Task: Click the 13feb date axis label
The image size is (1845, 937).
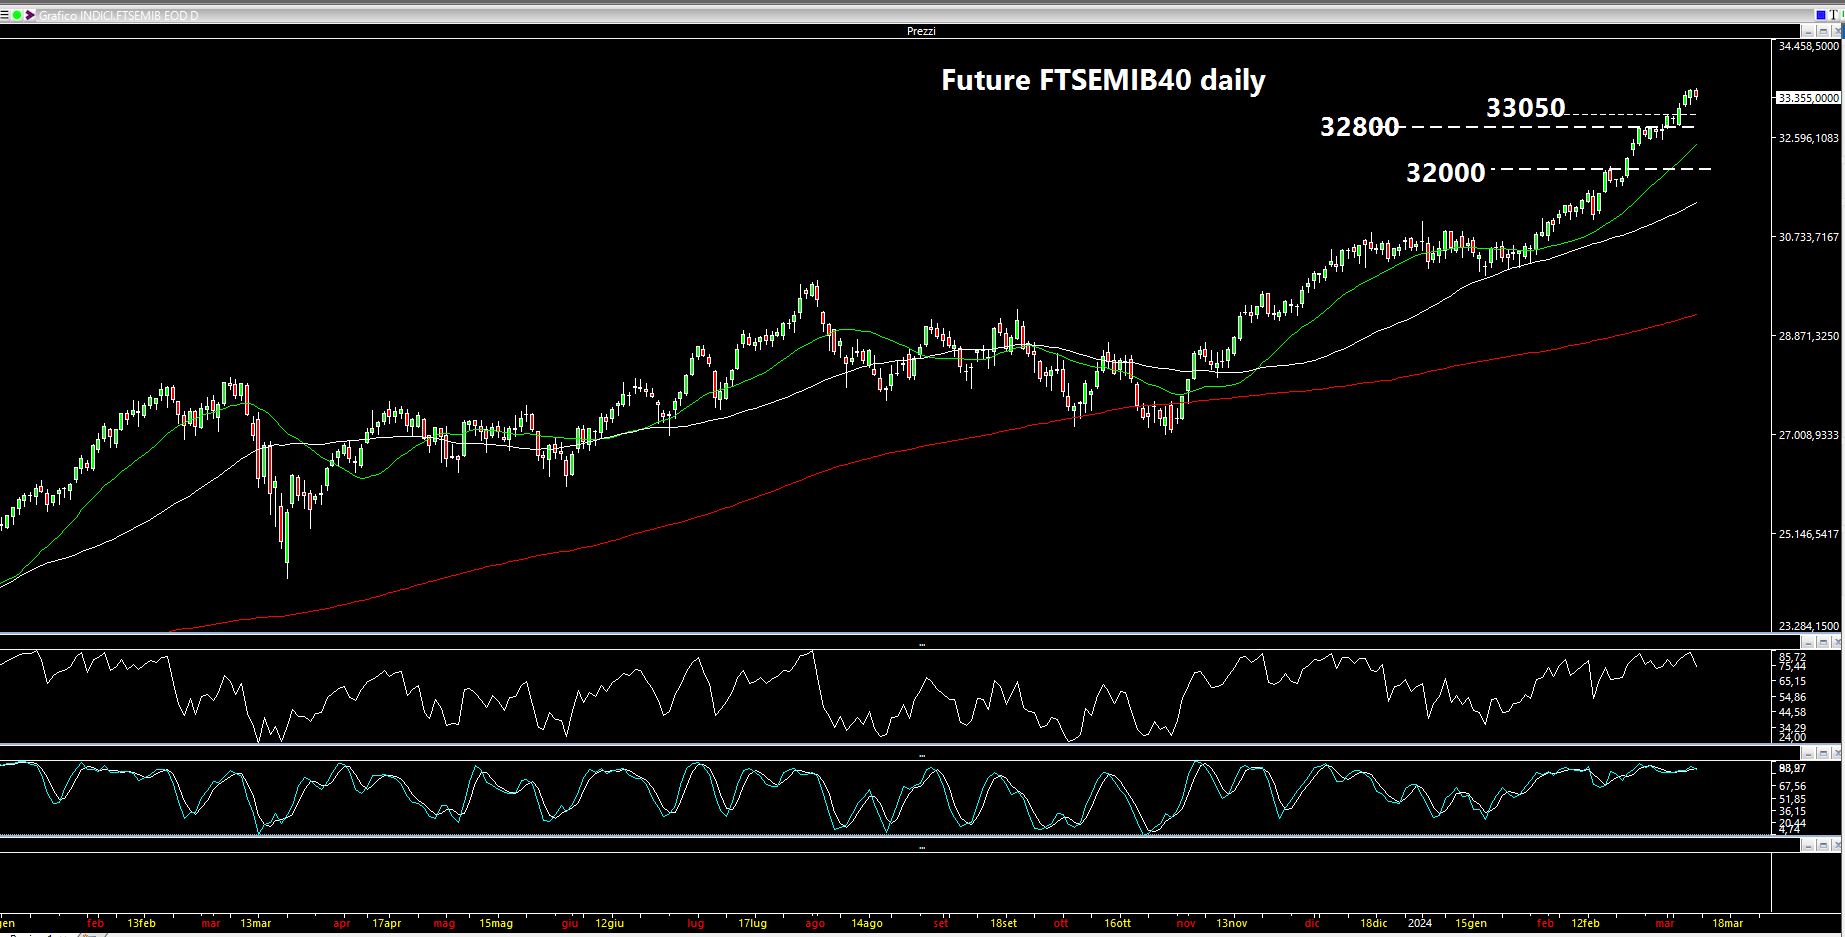Action: click(142, 923)
